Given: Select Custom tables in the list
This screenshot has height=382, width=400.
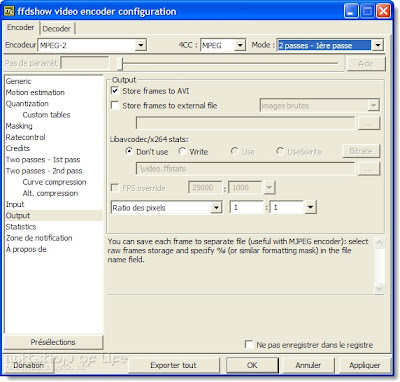Looking at the screenshot, I should pos(46,115).
